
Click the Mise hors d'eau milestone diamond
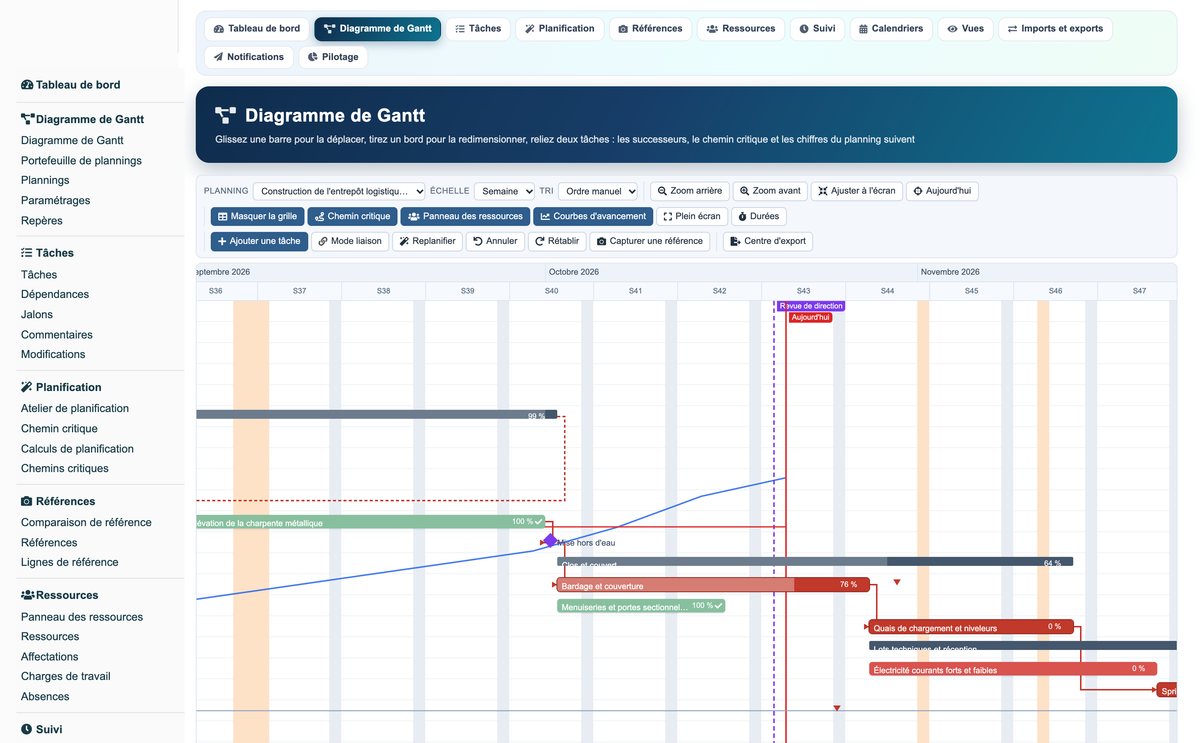pyautogui.click(x=550, y=541)
